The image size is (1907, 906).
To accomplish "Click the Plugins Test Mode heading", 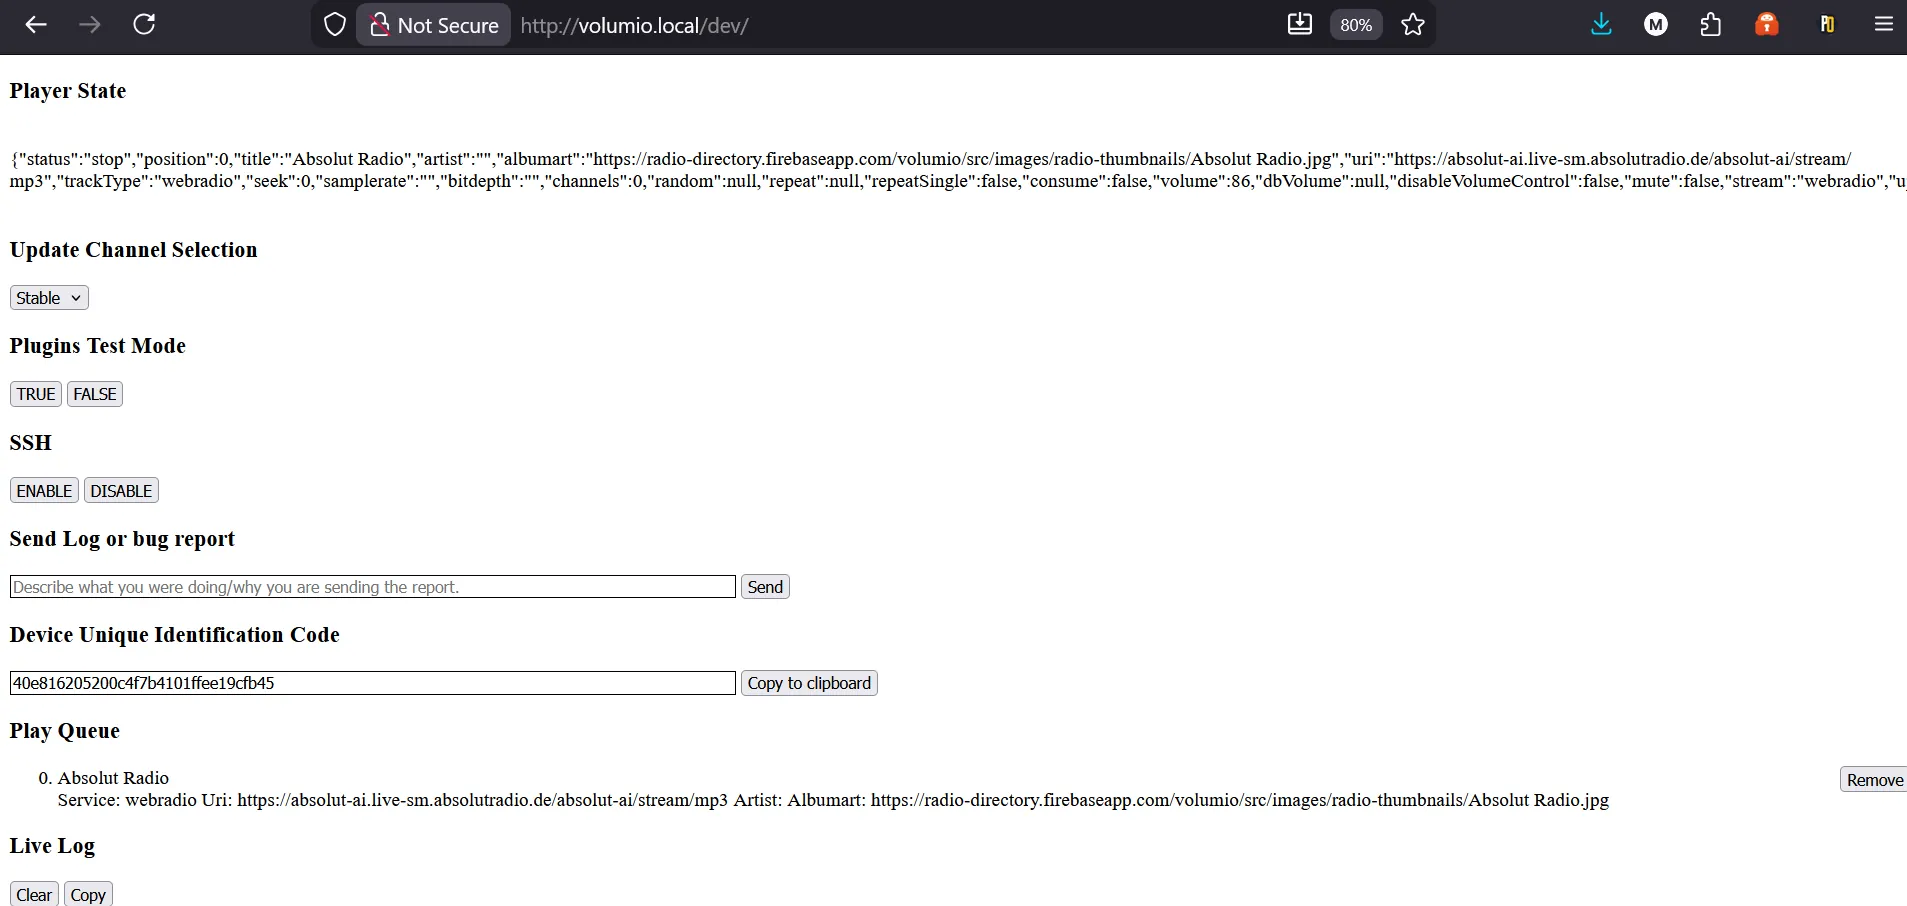I will point(98,346).
